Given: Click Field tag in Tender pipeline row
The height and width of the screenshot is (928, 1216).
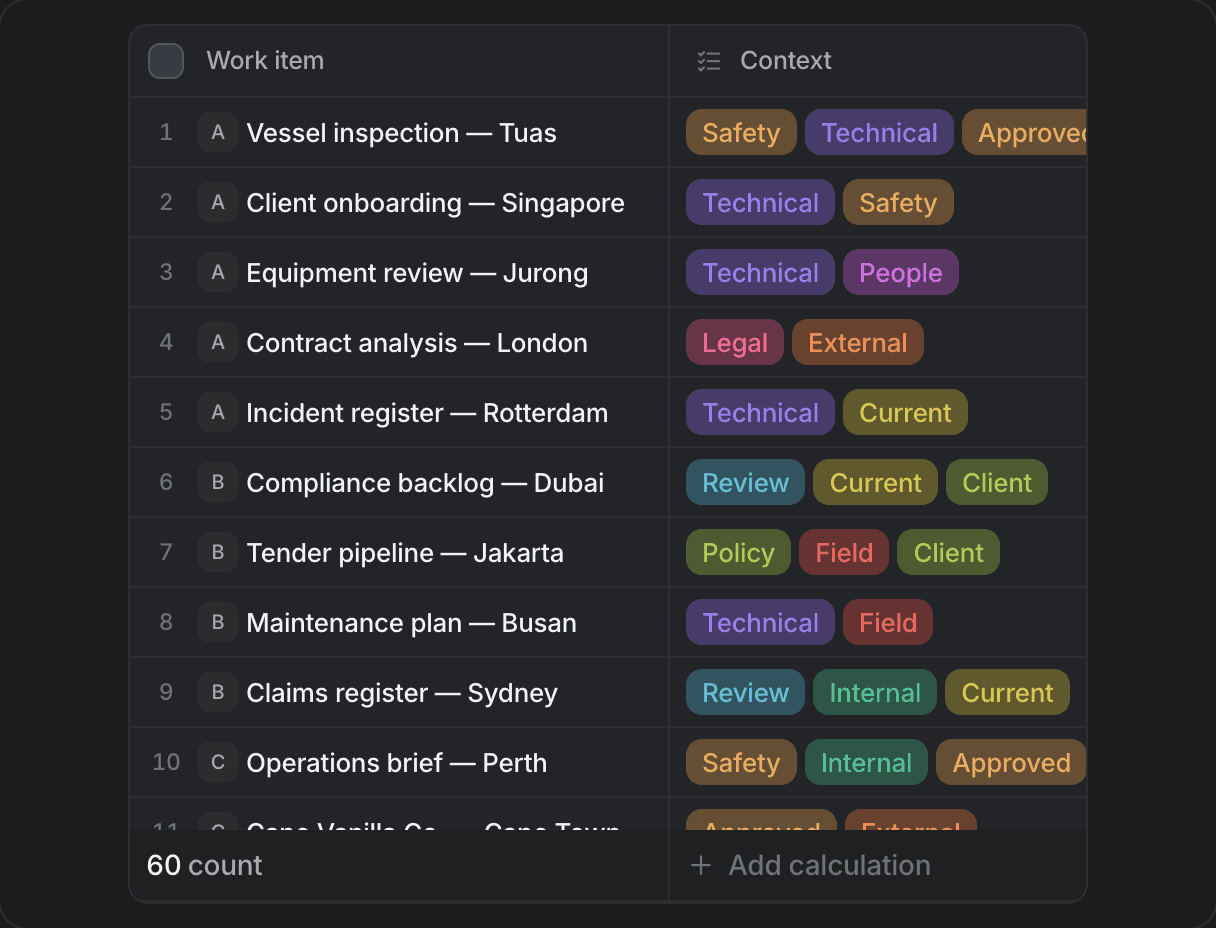Looking at the screenshot, I should pyautogui.click(x=844, y=552).
